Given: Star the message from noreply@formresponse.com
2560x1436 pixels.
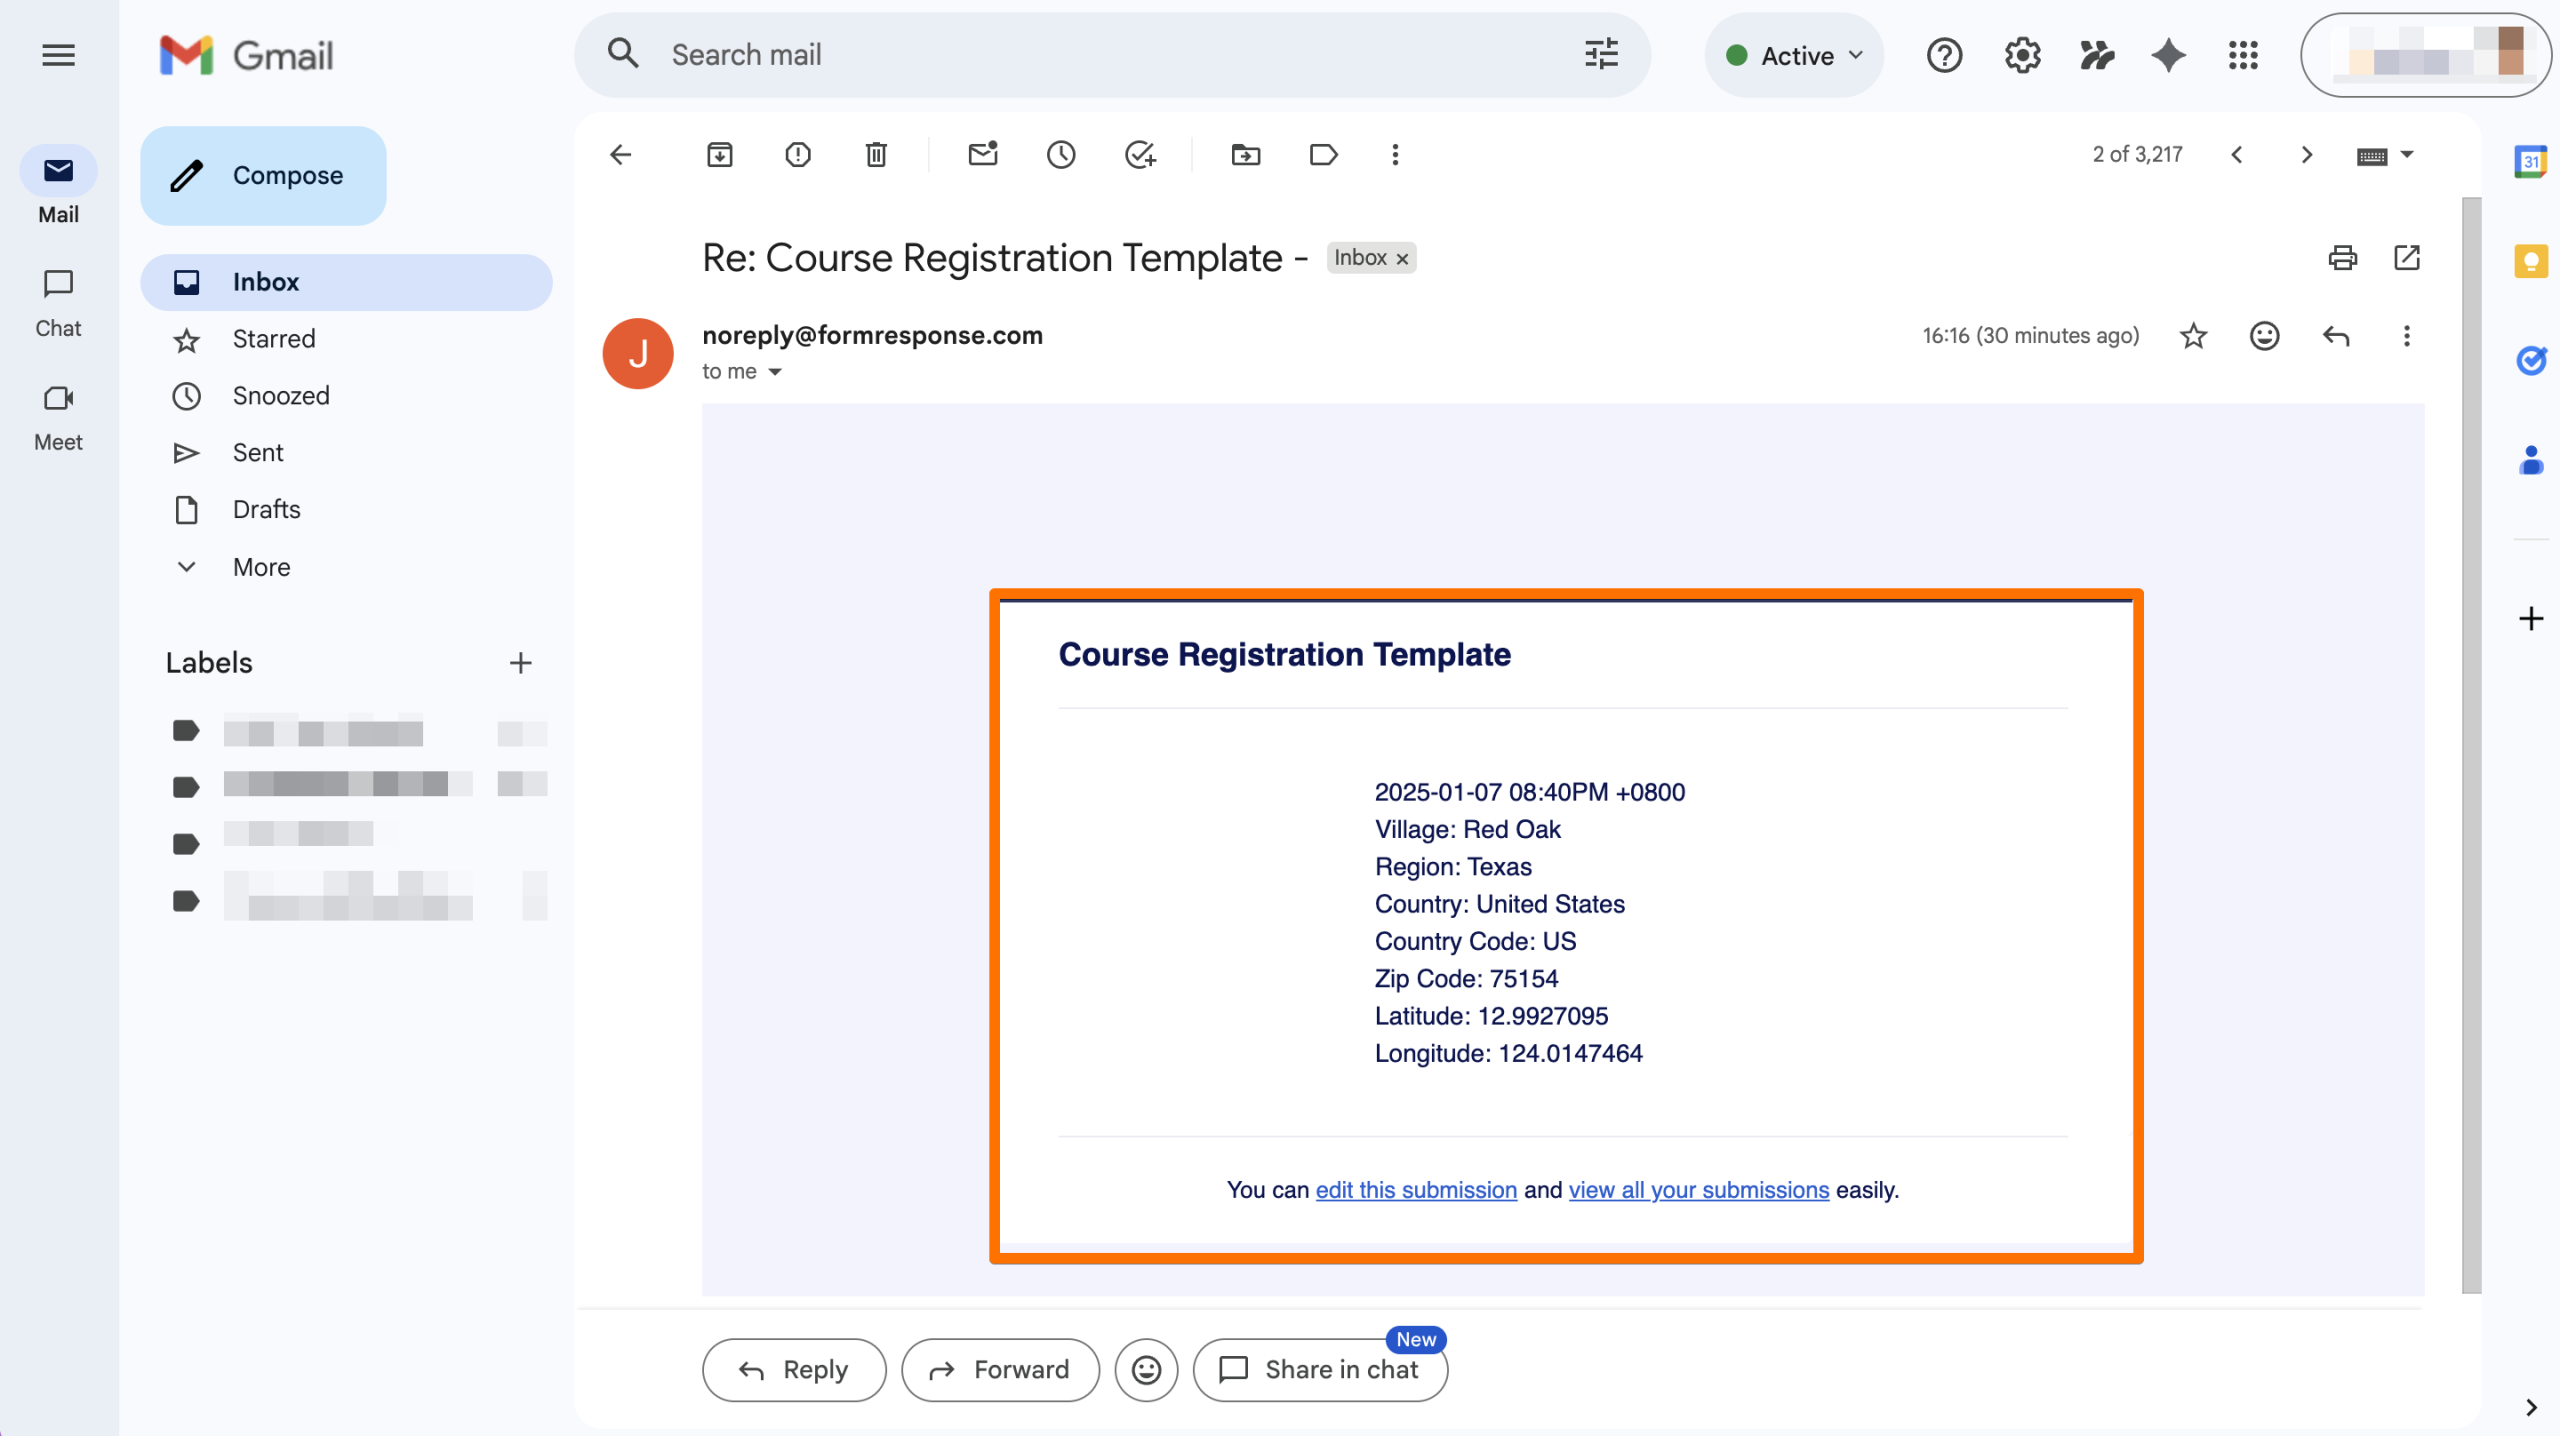Looking at the screenshot, I should pos(2192,336).
